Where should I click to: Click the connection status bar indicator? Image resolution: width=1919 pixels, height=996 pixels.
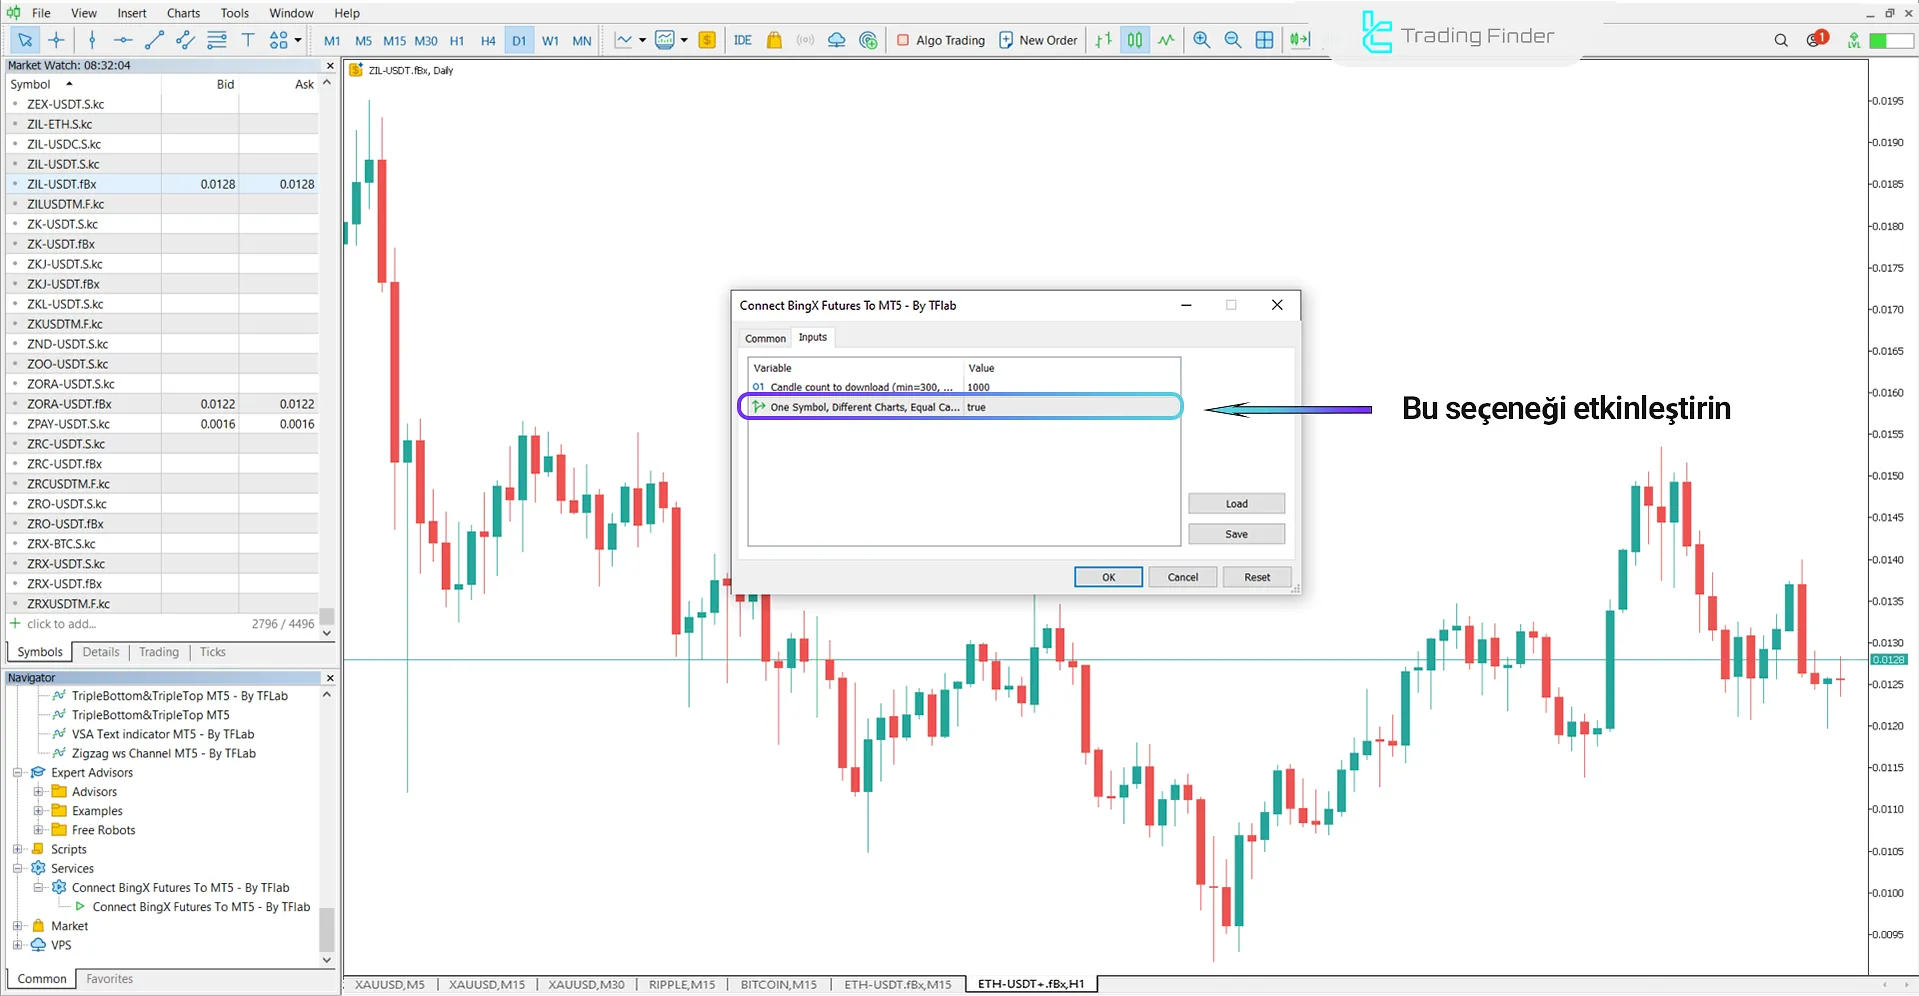click(1890, 40)
